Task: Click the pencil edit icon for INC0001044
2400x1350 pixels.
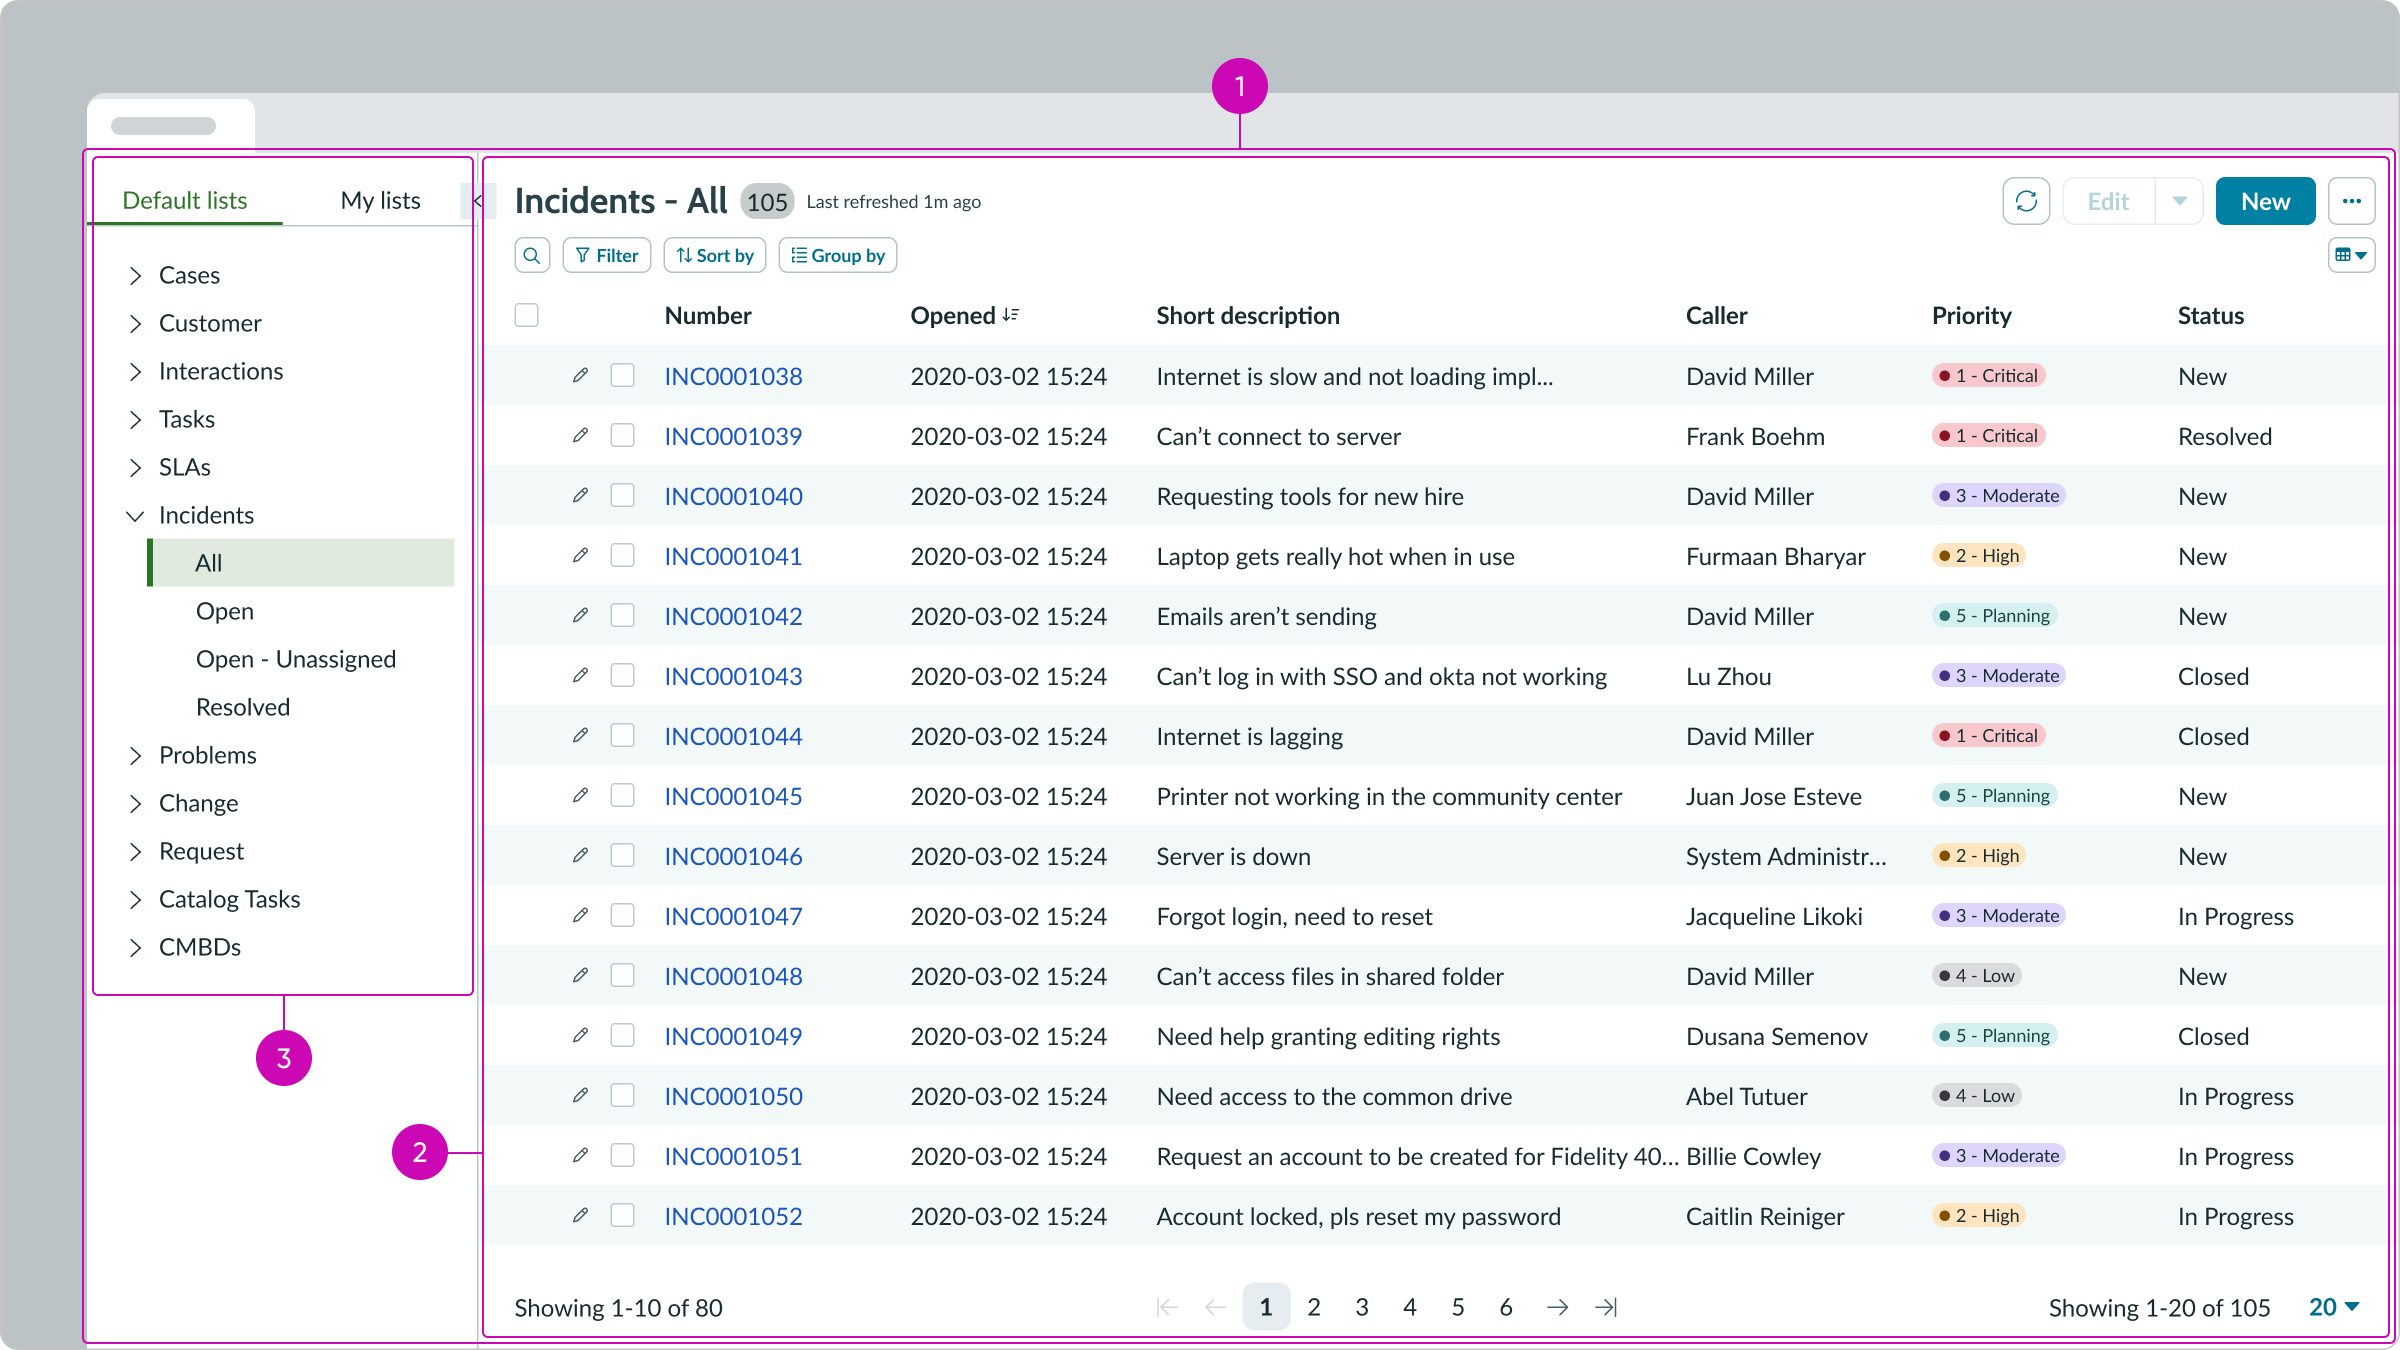Action: (x=580, y=735)
